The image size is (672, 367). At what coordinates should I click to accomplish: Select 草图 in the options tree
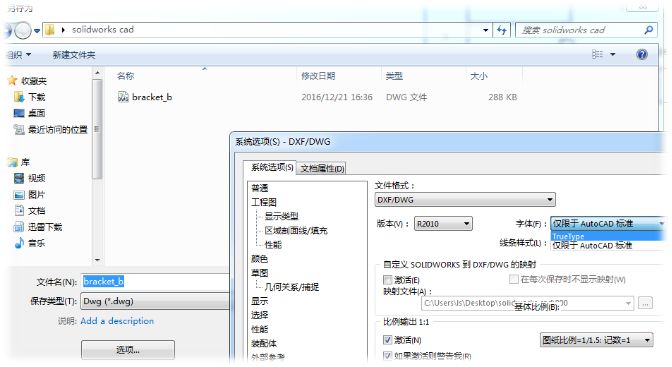[260, 273]
